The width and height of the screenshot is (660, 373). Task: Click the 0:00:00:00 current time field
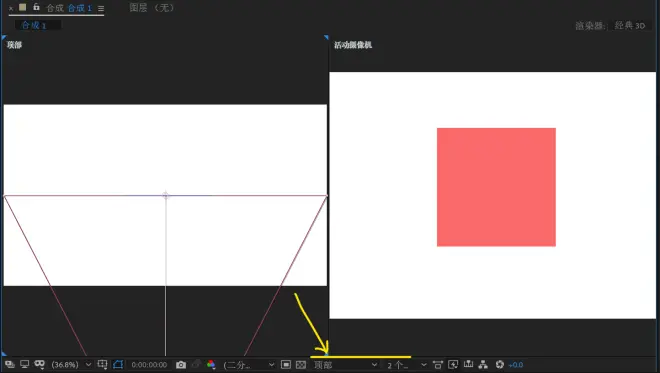coord(149,365)
